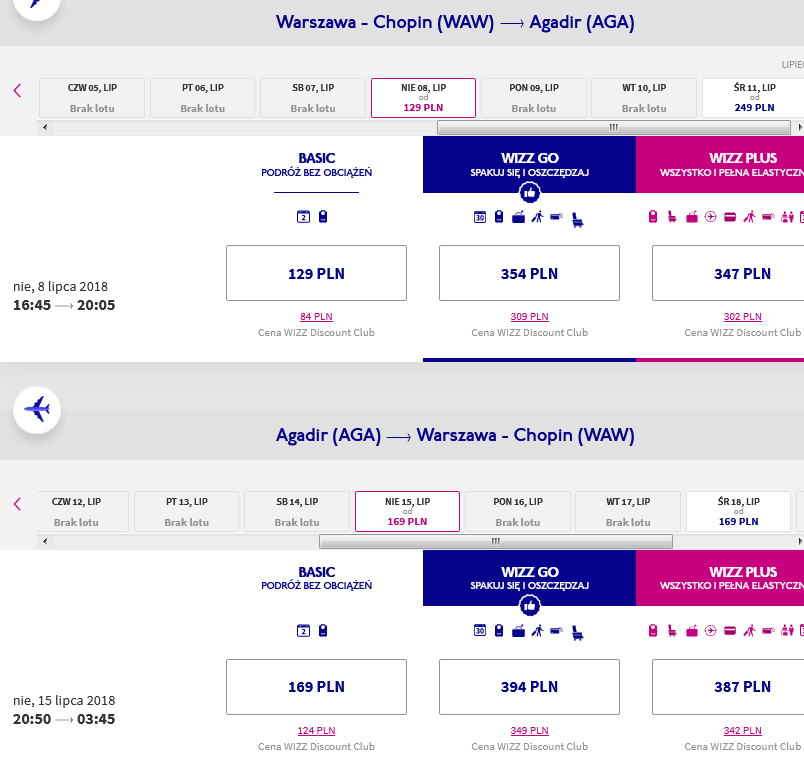
Task: Click the pink suitcase icon under WIZZ PLUS for the Agadir–Warszawa flight
Action: [x=692, y=631]
